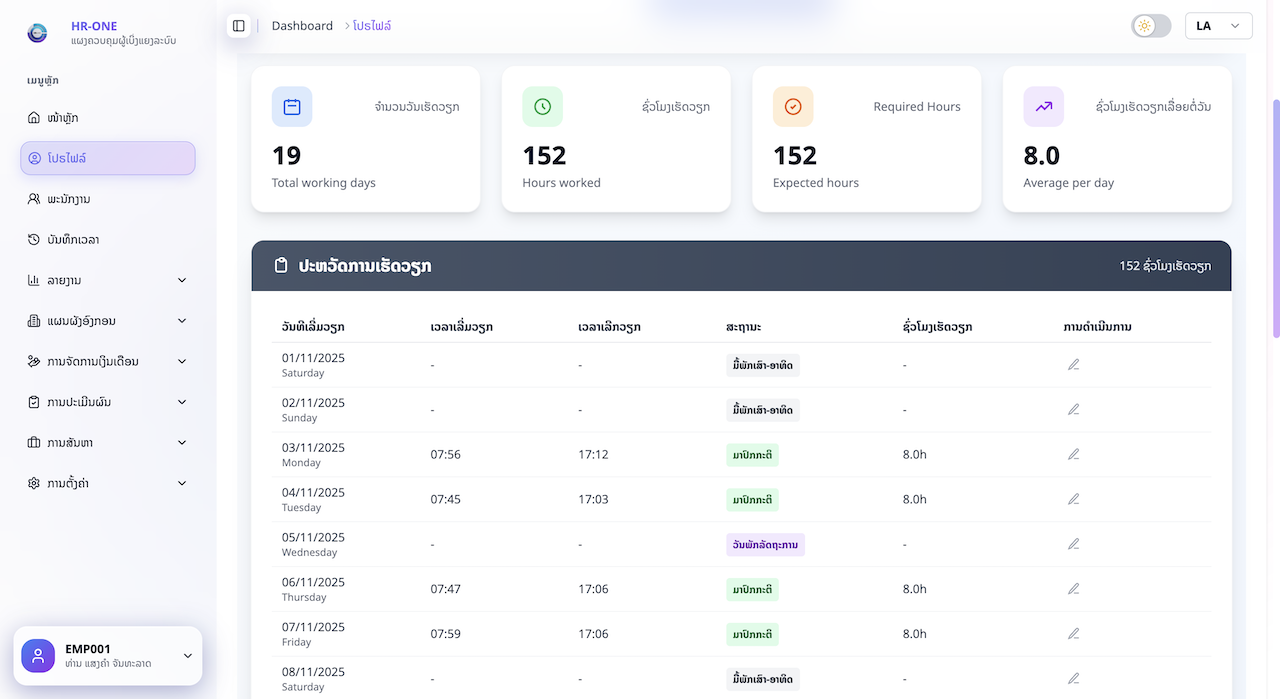Open the EMP001 account menu

click(187, 656)
